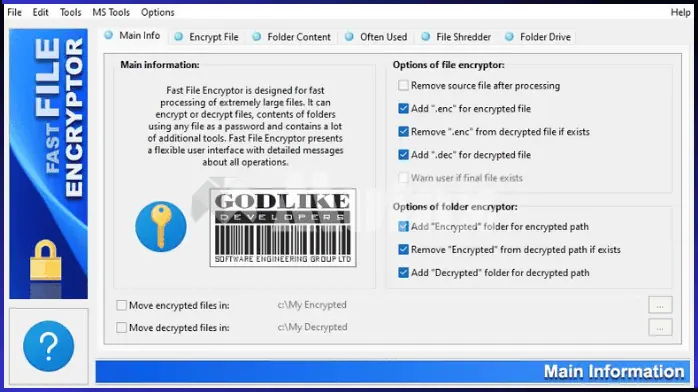
Task: Click the Main Info tab bullet icon
Action: tap(109, 35)
